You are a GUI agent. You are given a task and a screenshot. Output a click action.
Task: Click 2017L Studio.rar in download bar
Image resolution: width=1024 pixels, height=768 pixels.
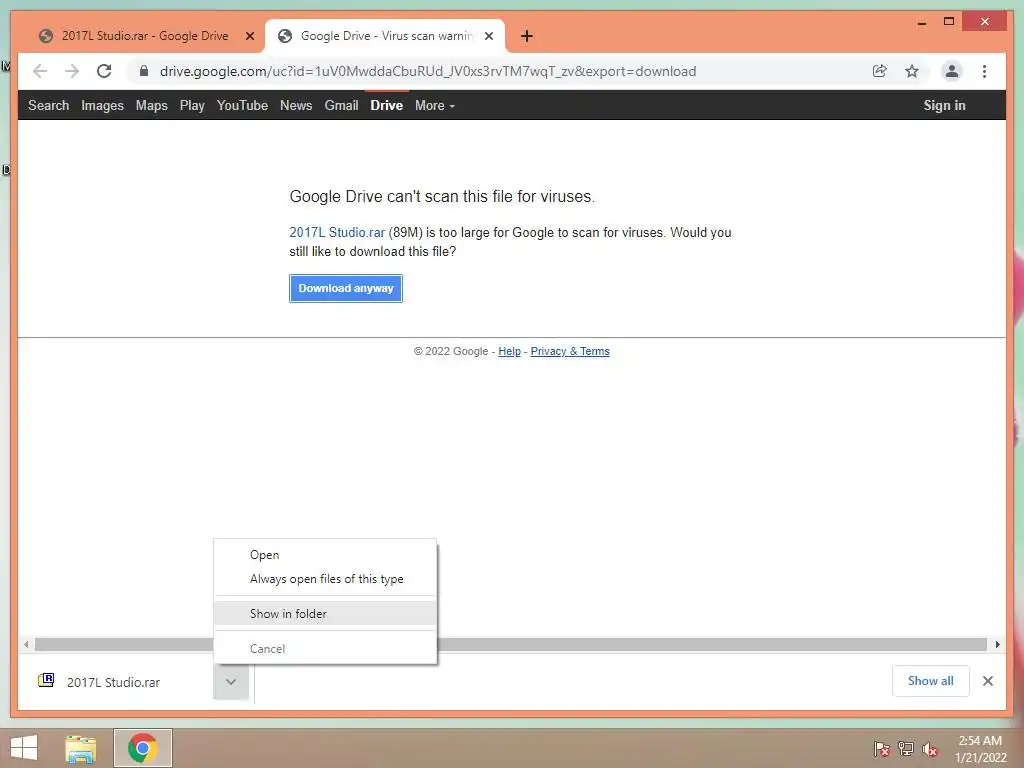pos(114,682)
